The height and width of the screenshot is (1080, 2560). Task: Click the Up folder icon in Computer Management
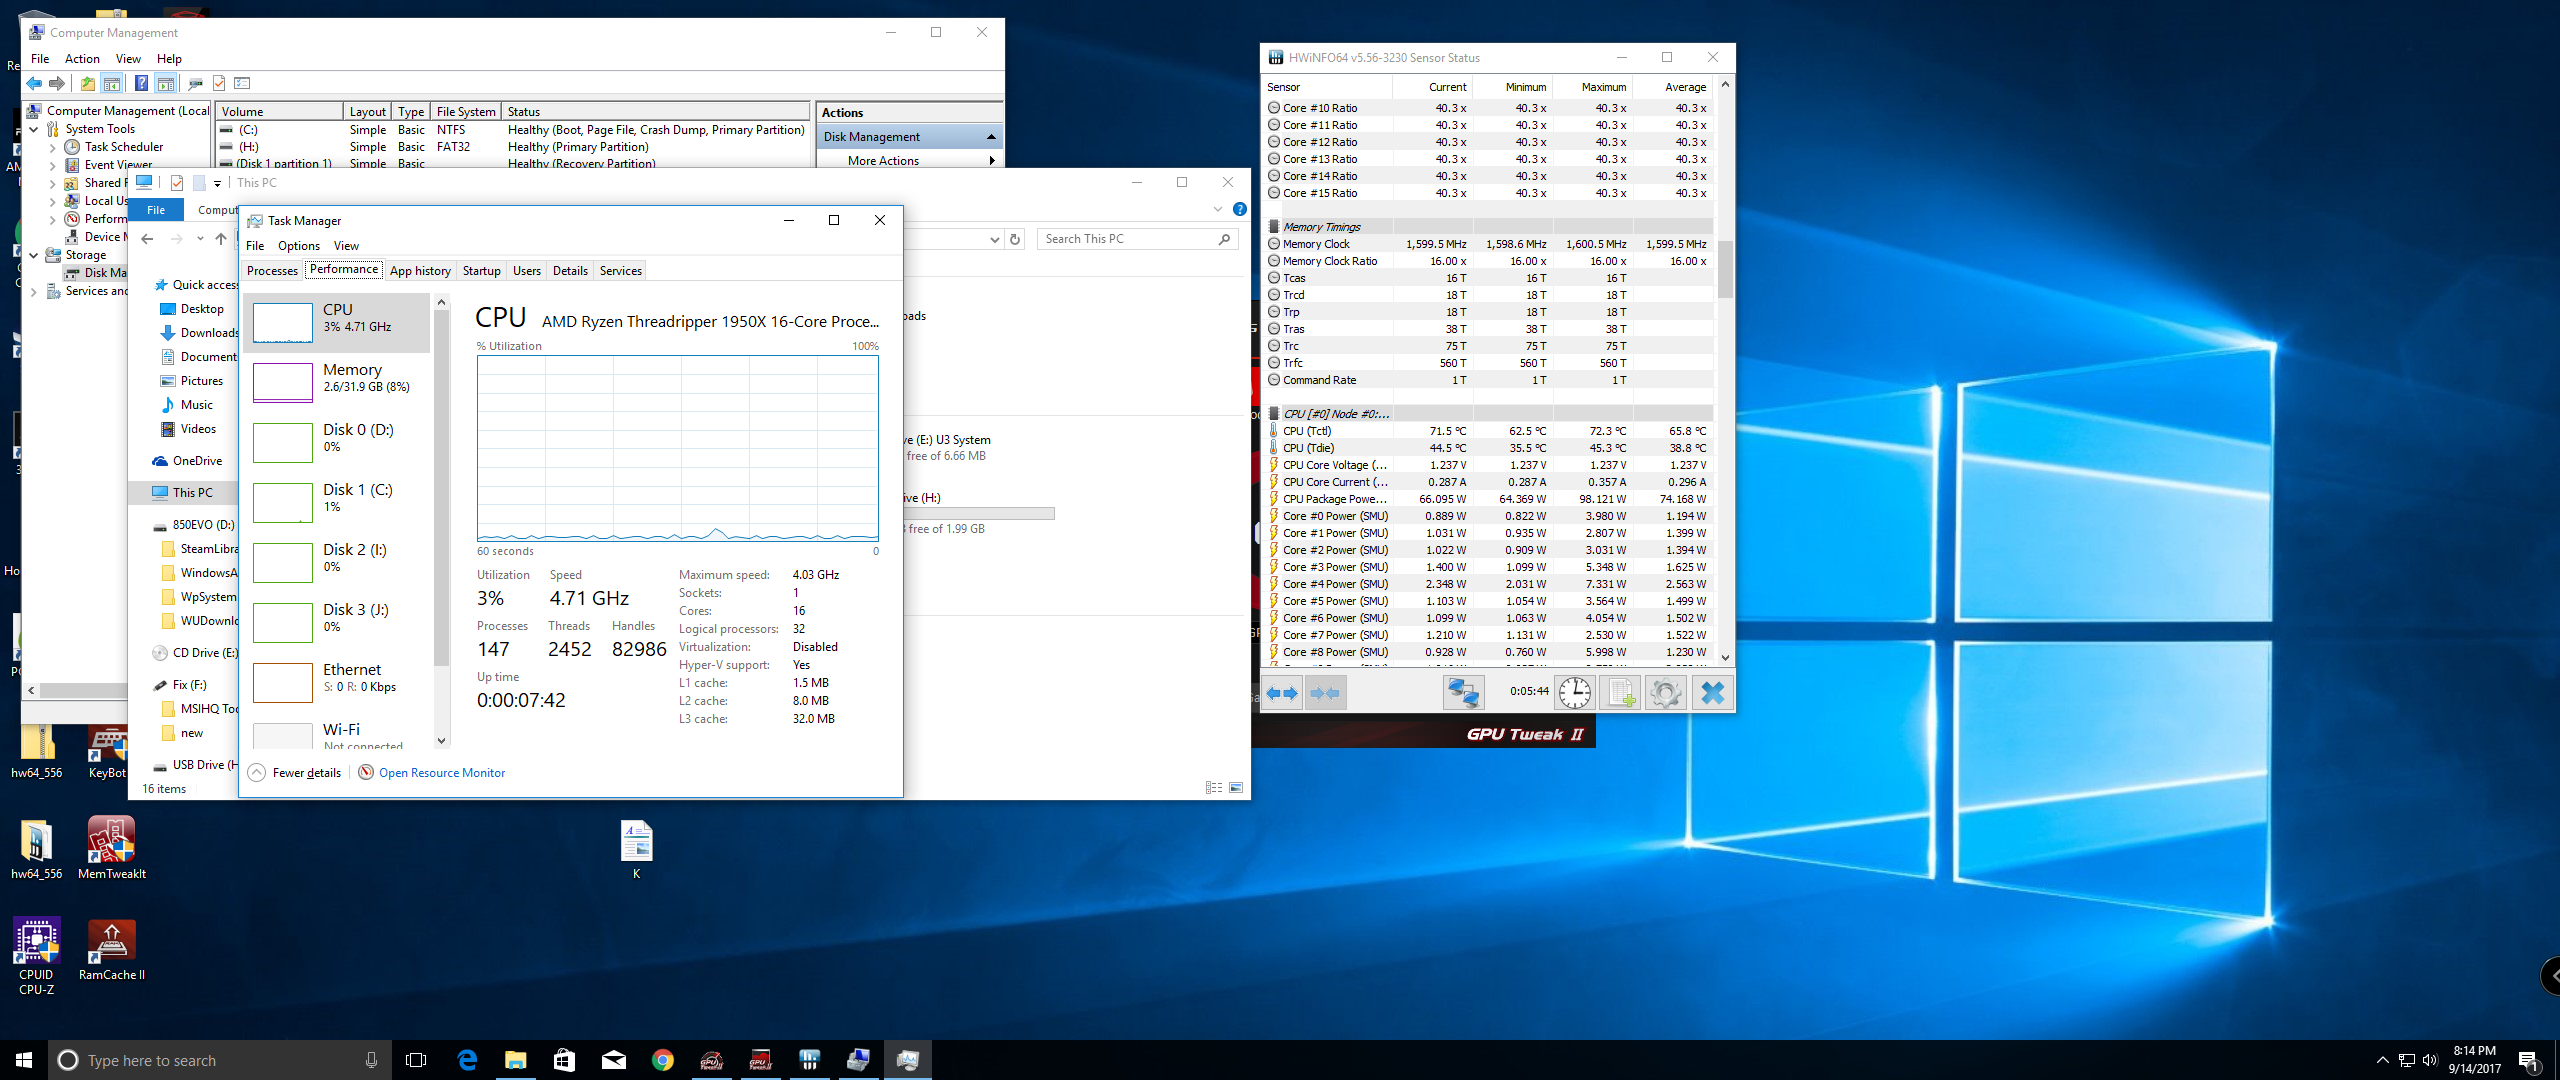[88, 83]
